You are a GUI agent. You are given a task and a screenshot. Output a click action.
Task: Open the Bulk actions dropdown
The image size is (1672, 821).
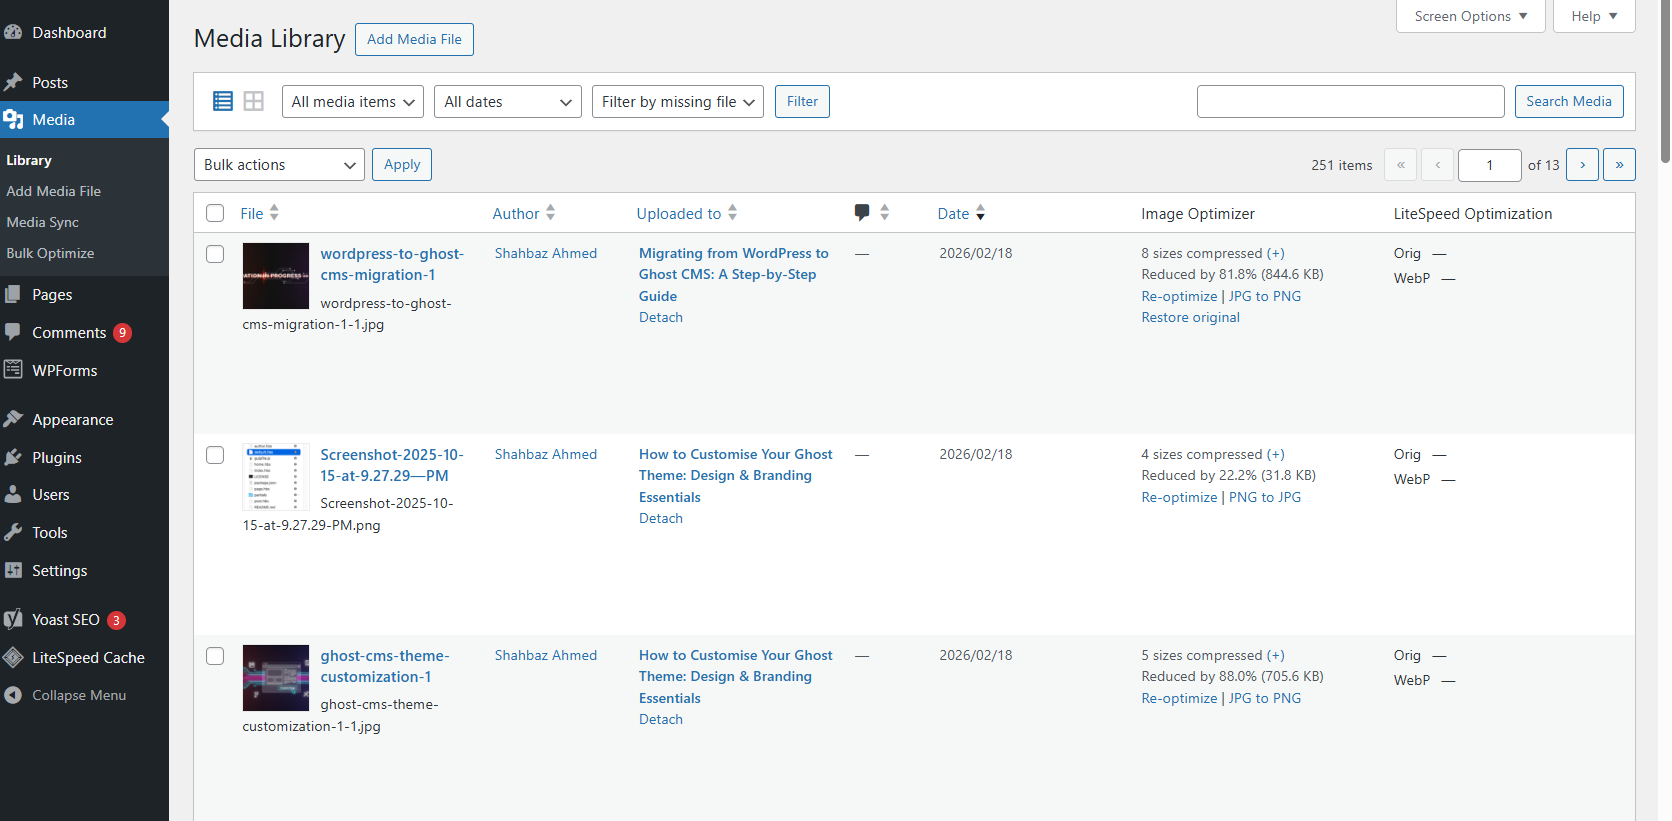pos(279,165)
